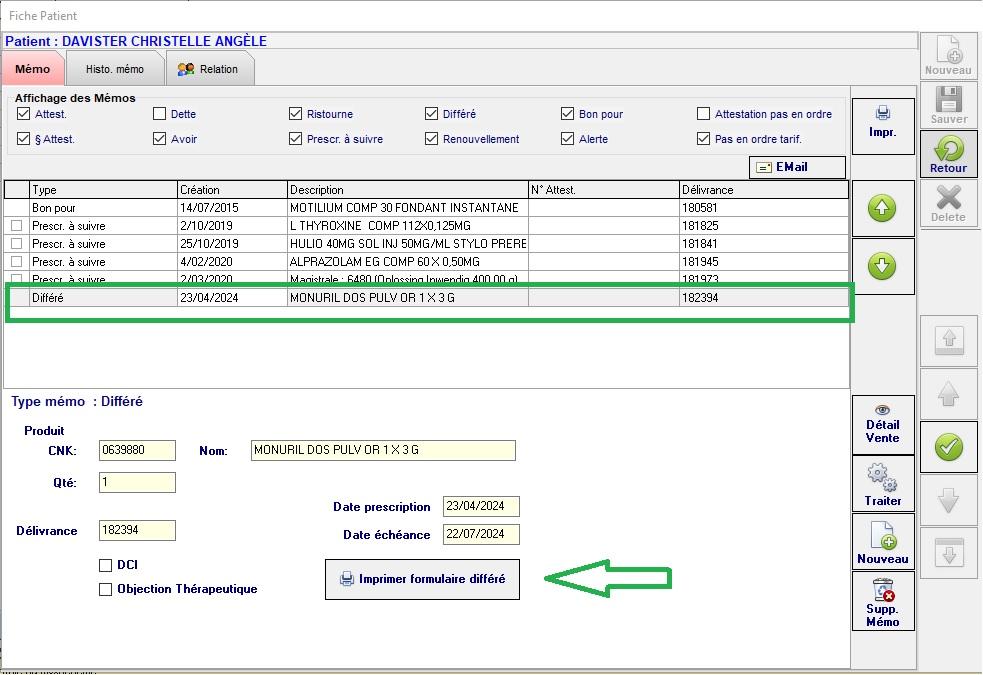
Task: Create new memo with the Nouveau document icon
Action: 882,542
